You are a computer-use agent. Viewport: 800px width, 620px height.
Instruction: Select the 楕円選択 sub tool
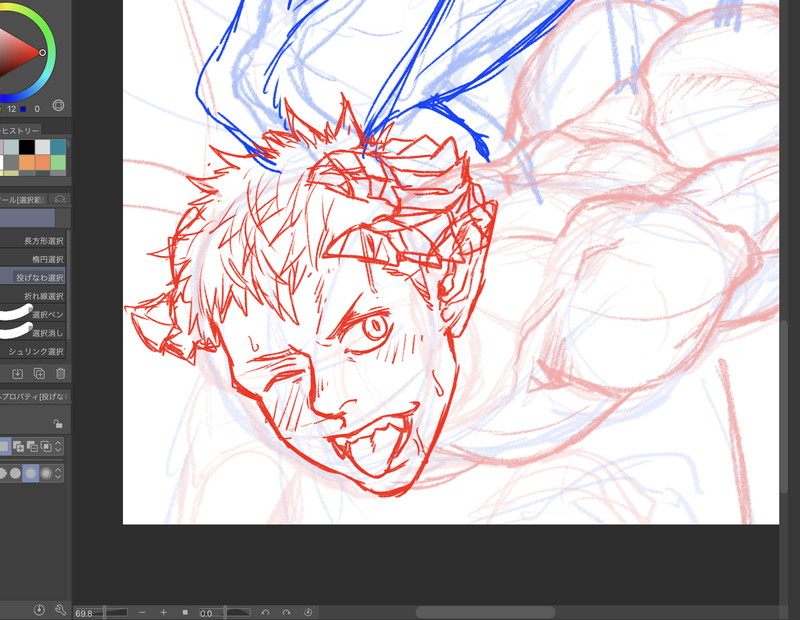coord(33,259)
